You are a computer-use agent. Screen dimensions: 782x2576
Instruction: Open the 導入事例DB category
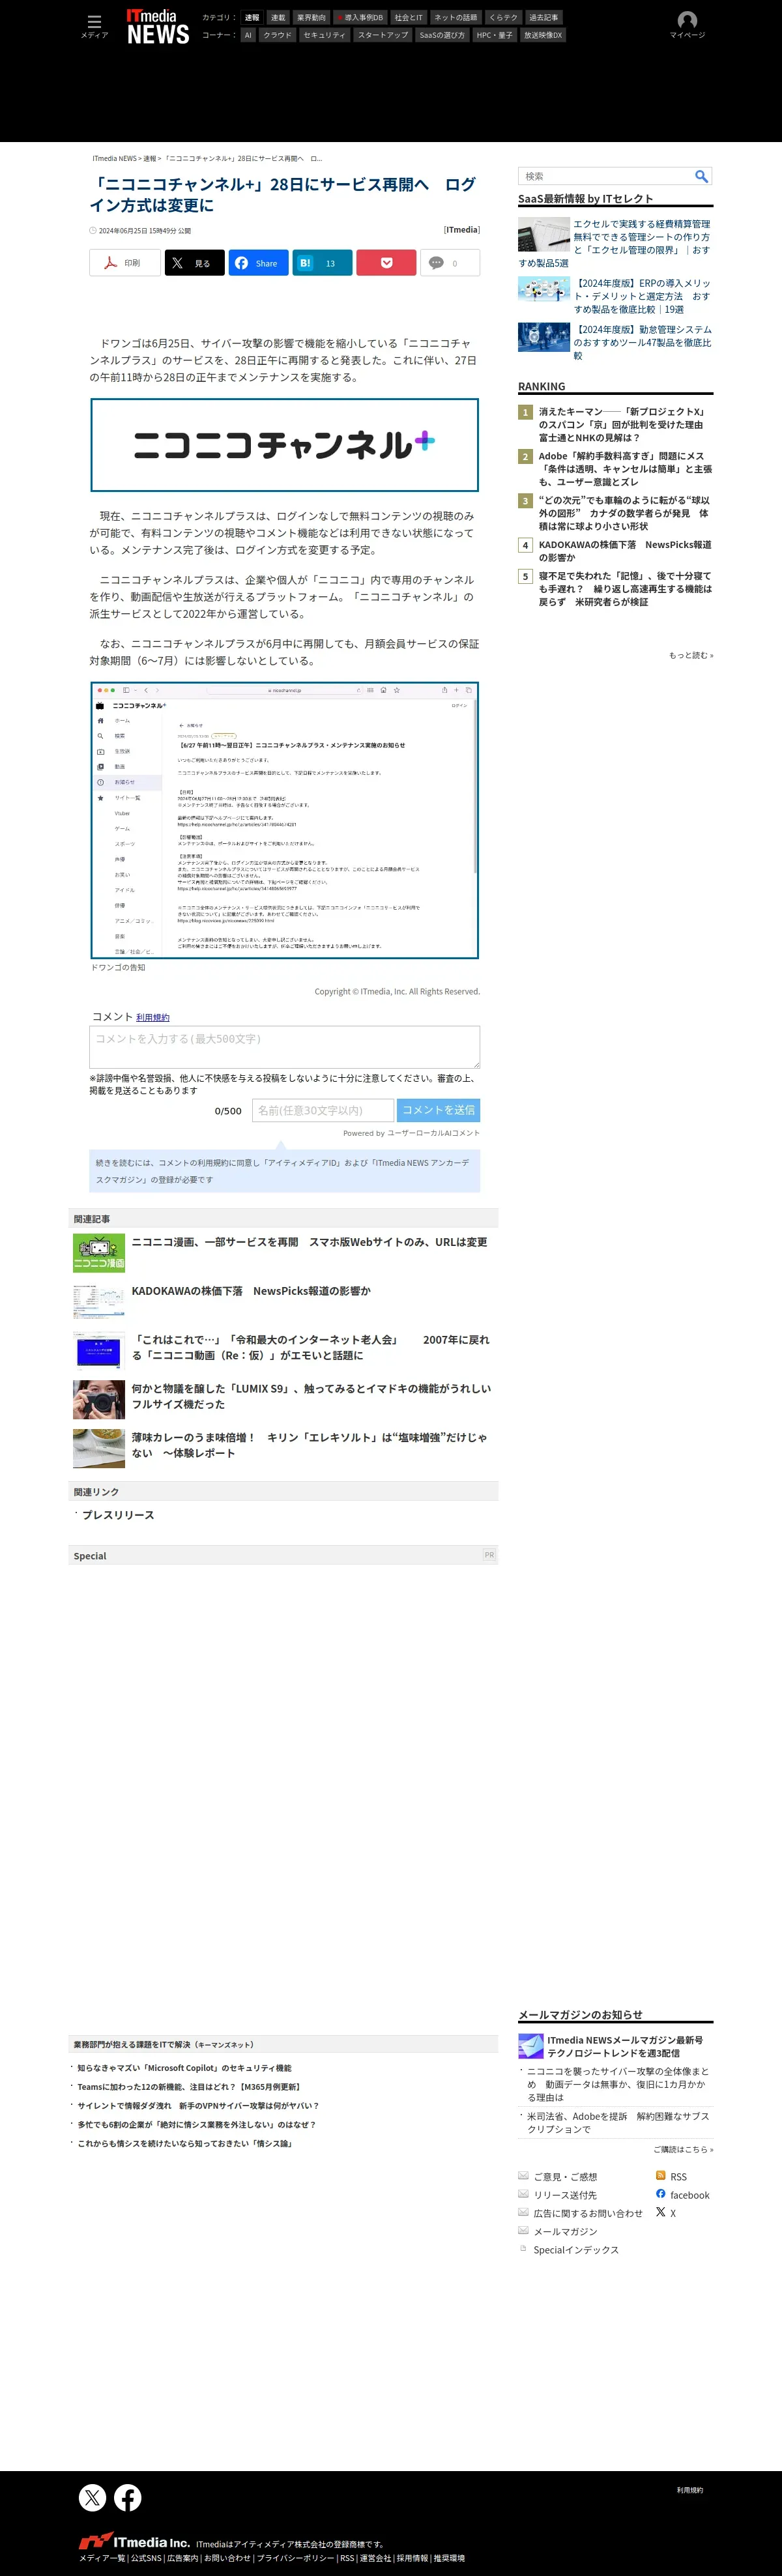tap(360, 17)
